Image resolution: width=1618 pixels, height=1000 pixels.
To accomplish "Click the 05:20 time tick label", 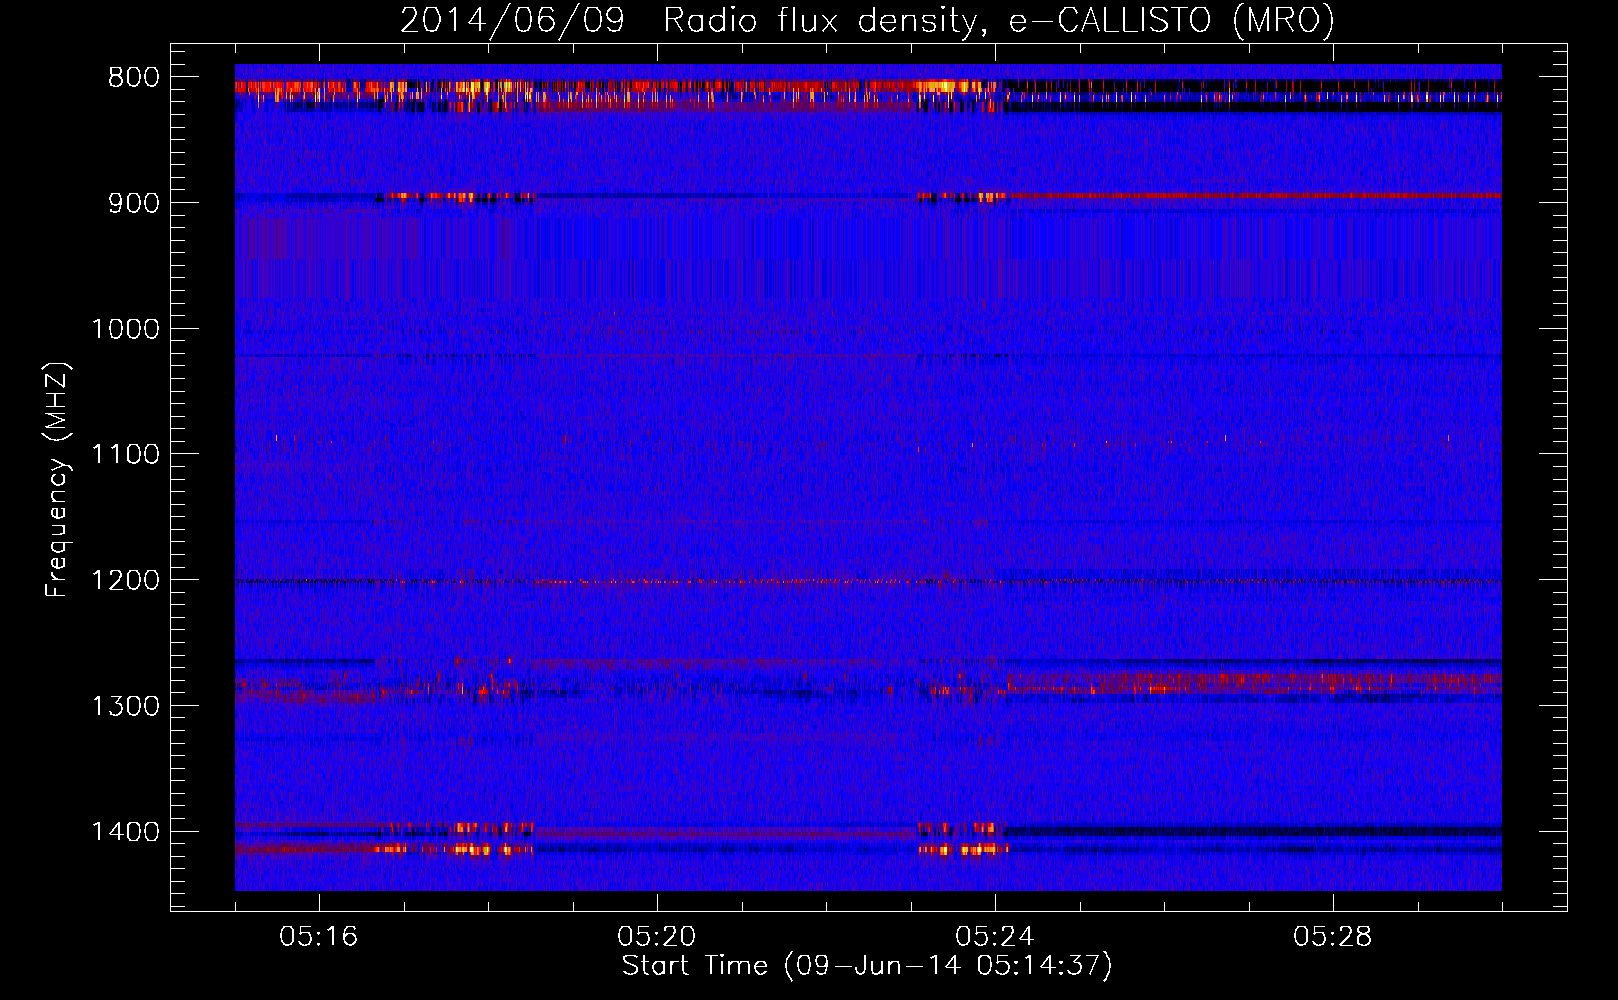I will pyautogui.click(x=657, y=937).
